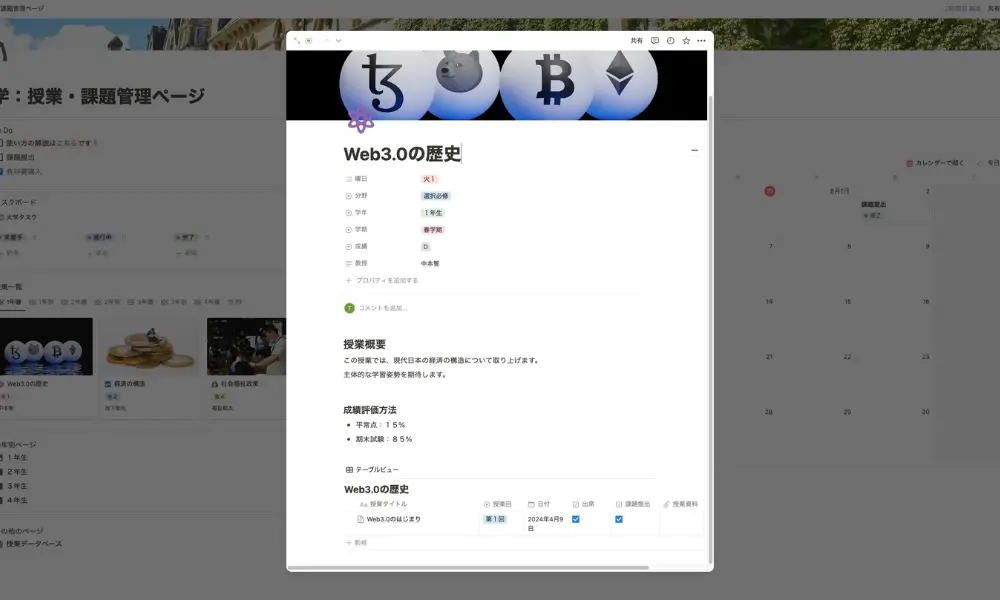
Task: Open the comments panel icon in modal header
Action: coord(654,41)
